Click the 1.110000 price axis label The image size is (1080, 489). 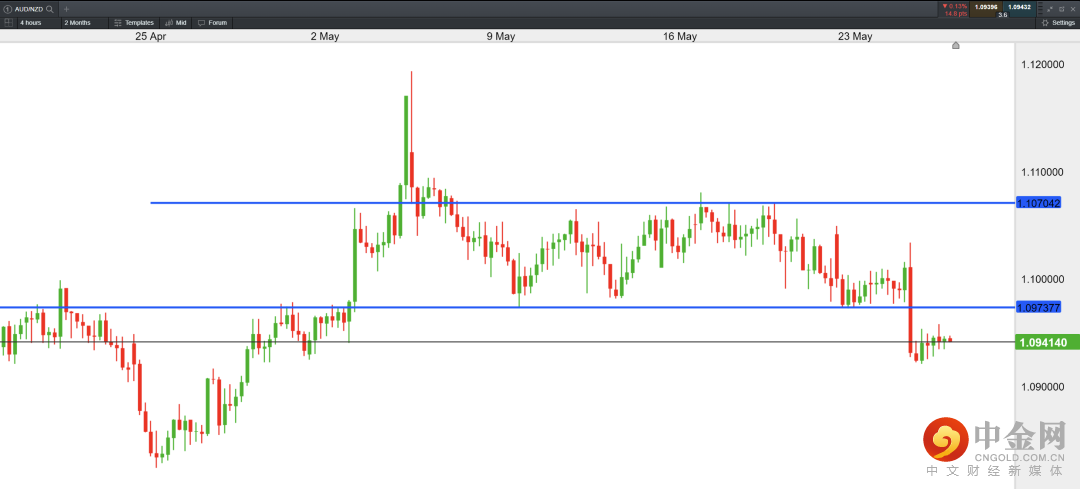1044,171
